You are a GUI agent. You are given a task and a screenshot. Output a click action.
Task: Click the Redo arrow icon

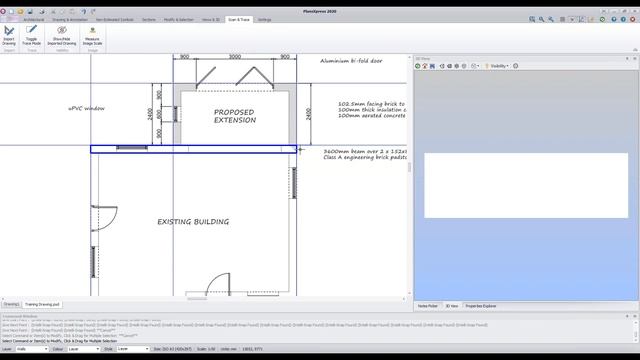[x=93, y=11]
